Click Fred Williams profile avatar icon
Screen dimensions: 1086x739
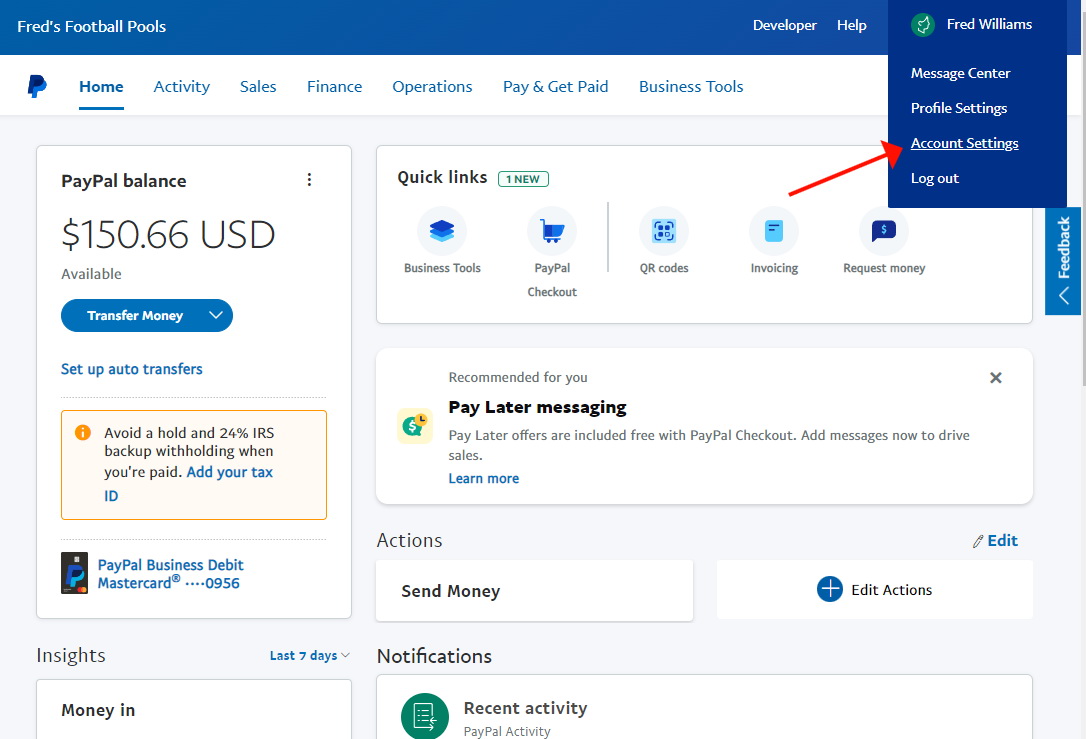923,25
